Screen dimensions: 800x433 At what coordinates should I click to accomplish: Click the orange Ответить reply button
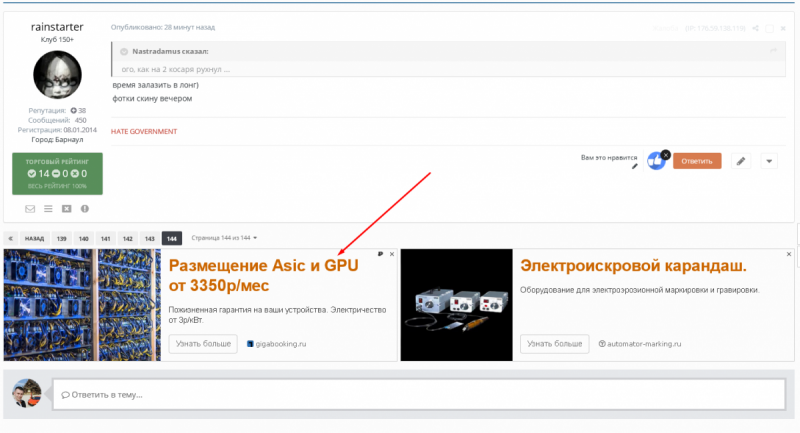(697, 161)
